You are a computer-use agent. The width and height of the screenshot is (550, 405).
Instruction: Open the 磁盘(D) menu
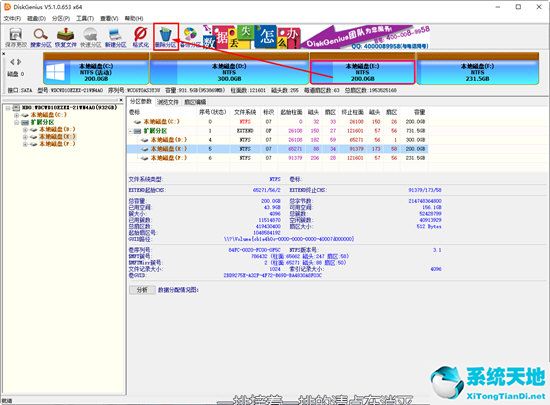tap(36, 18)
